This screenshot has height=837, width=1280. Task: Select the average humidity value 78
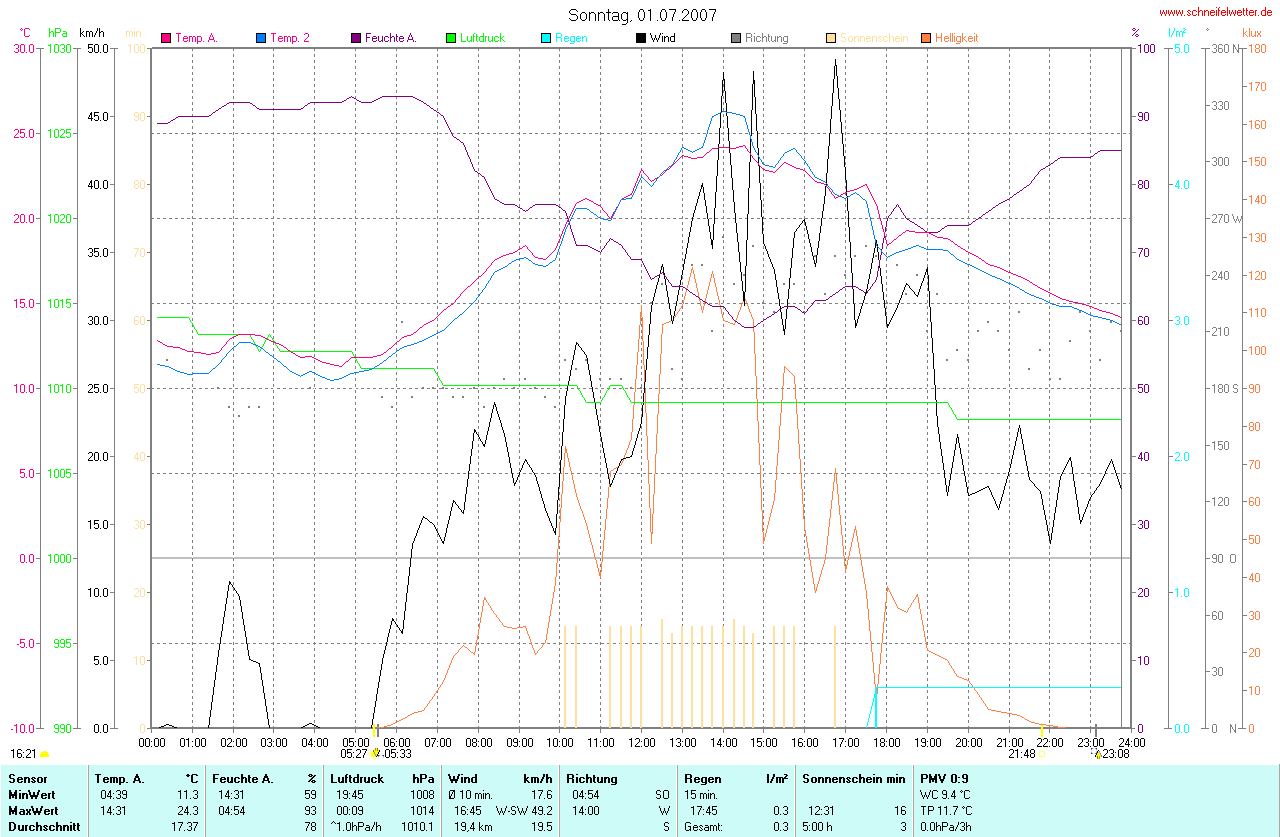click(311, 827)
